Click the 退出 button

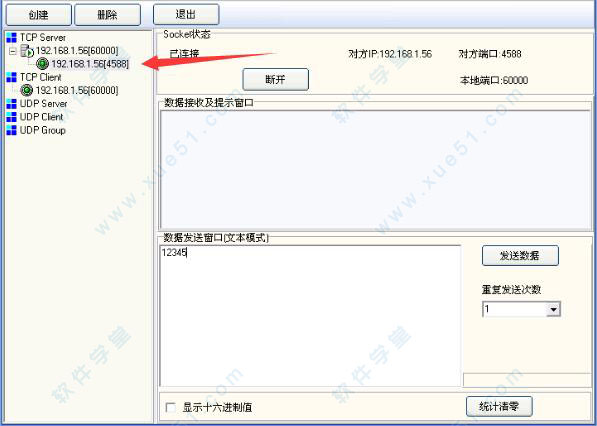coord(186,14)
